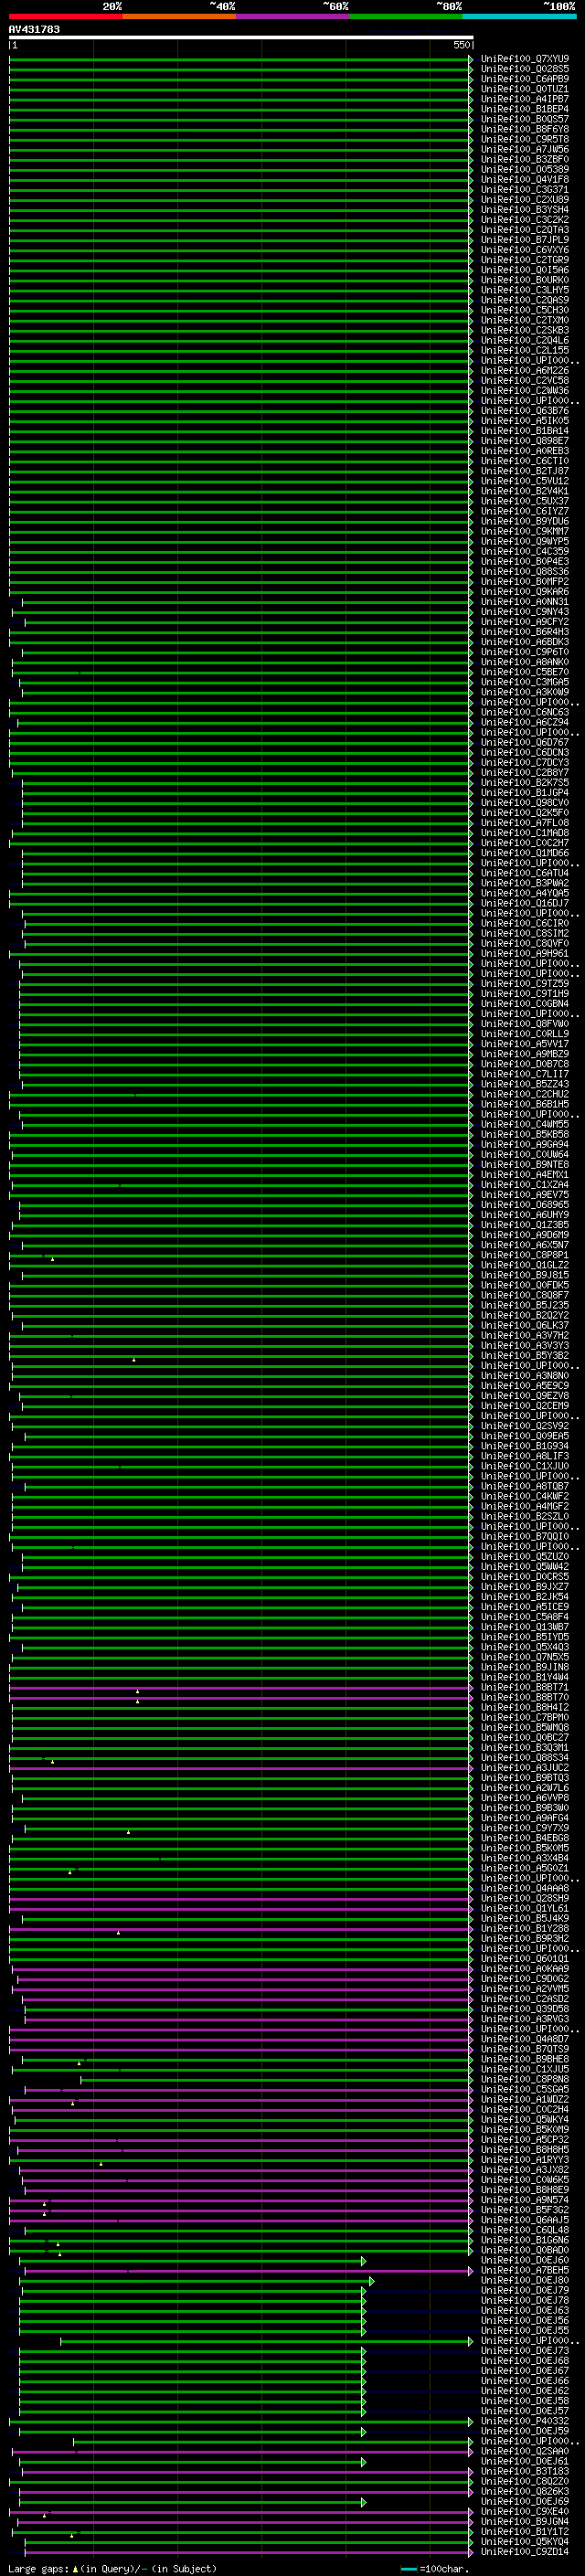Image resolution: width=585 pixels, height=2576 pixels.
Task: Click the arrowhead ending the UniRef100_D0EJ80 bar
Action: point(371,2281)
